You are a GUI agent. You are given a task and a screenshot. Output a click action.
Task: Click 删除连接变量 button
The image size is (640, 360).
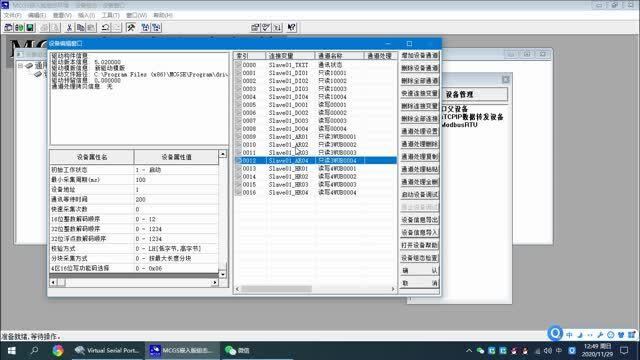click(x=420, y=106)
